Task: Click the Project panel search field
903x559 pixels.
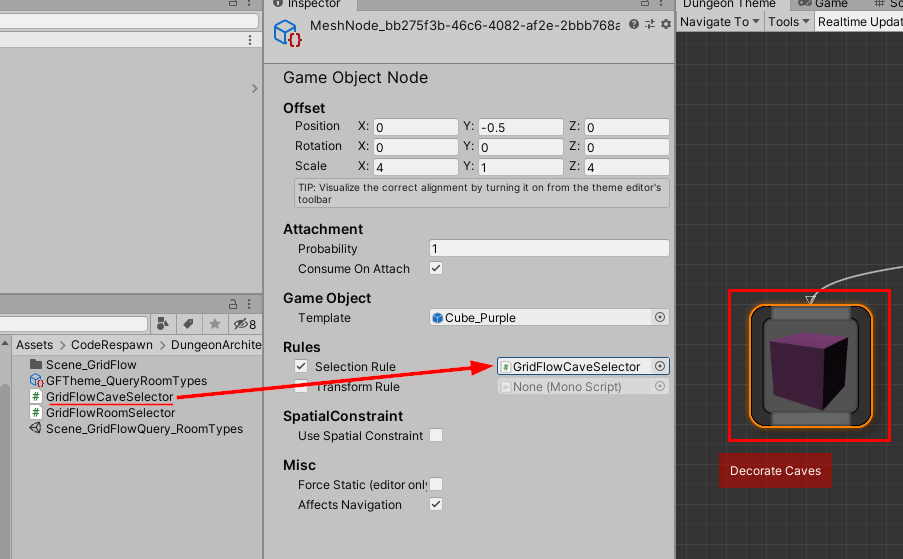Action: [74, 324]
